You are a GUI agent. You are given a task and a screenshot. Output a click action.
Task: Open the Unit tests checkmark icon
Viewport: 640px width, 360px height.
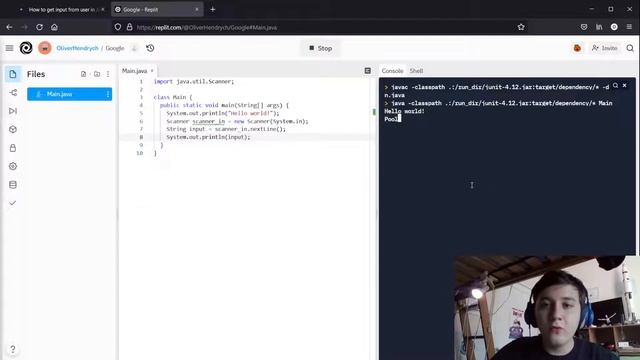coord(13,203)
